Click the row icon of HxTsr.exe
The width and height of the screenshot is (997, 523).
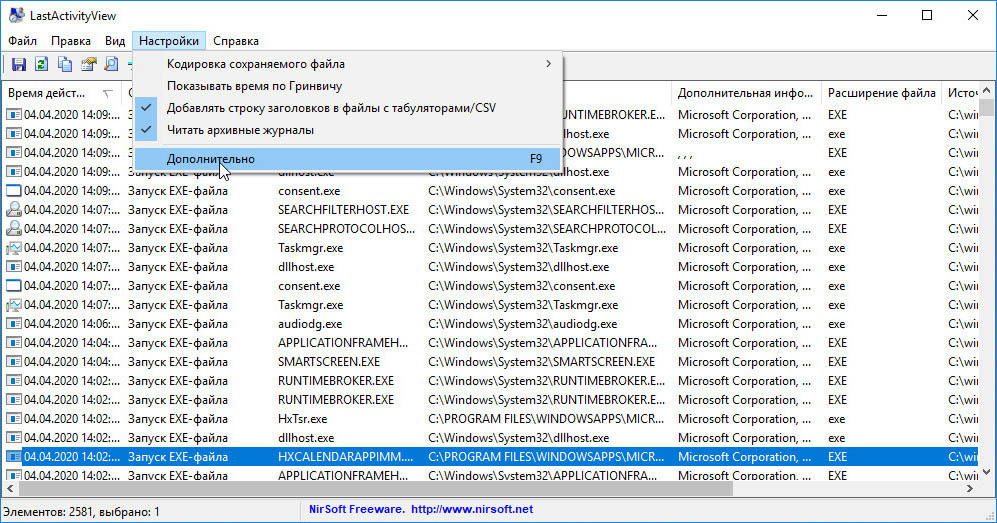(13, 419)
